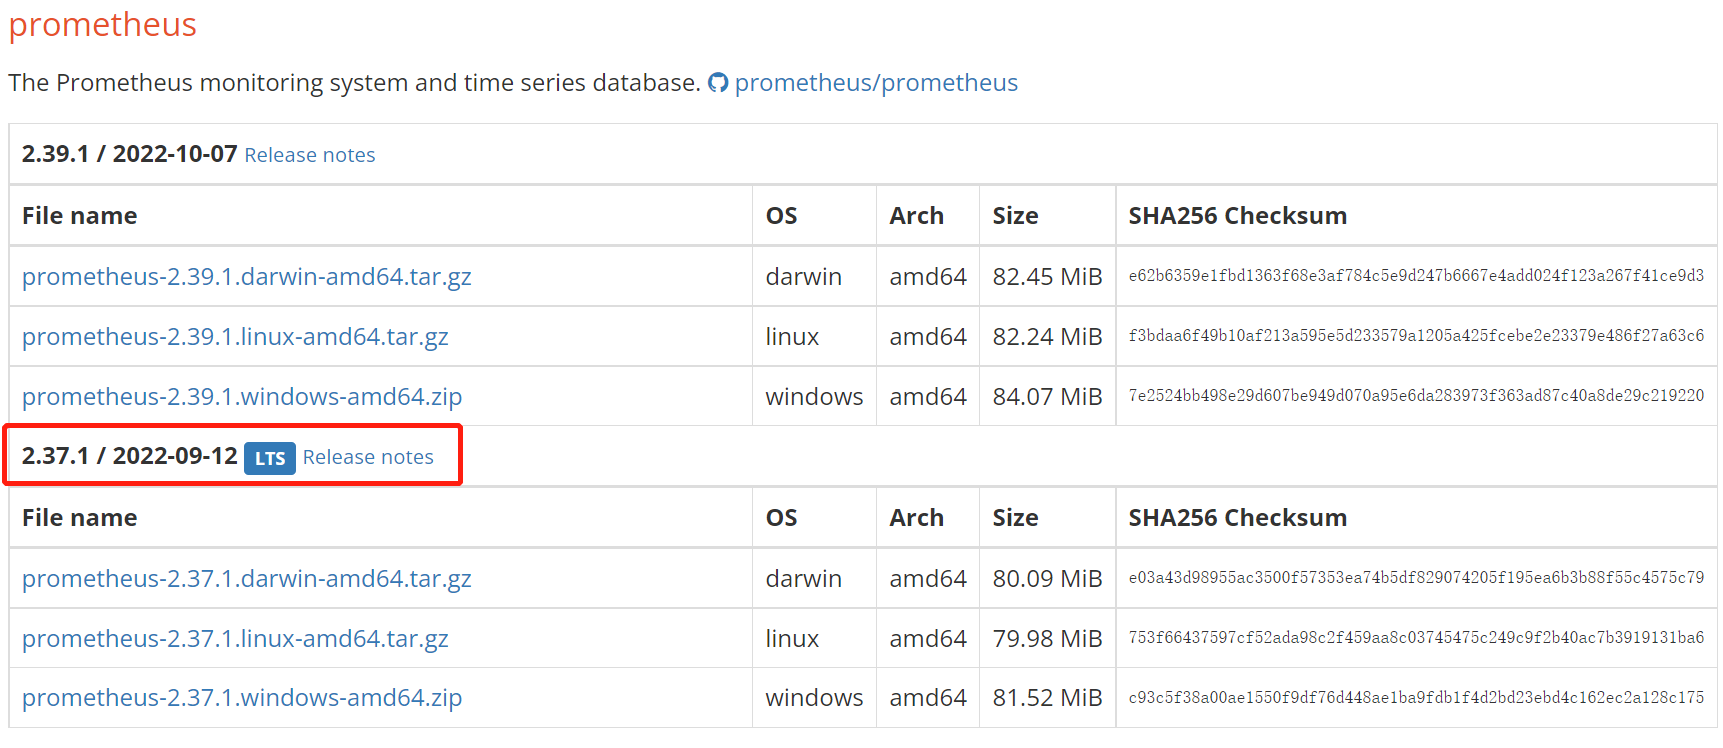Click the SHA256 Checksum header of the 2.39.1 table
This screenshot has width=1723, height=748.
pyautogui.click(x=1238, y=216)
